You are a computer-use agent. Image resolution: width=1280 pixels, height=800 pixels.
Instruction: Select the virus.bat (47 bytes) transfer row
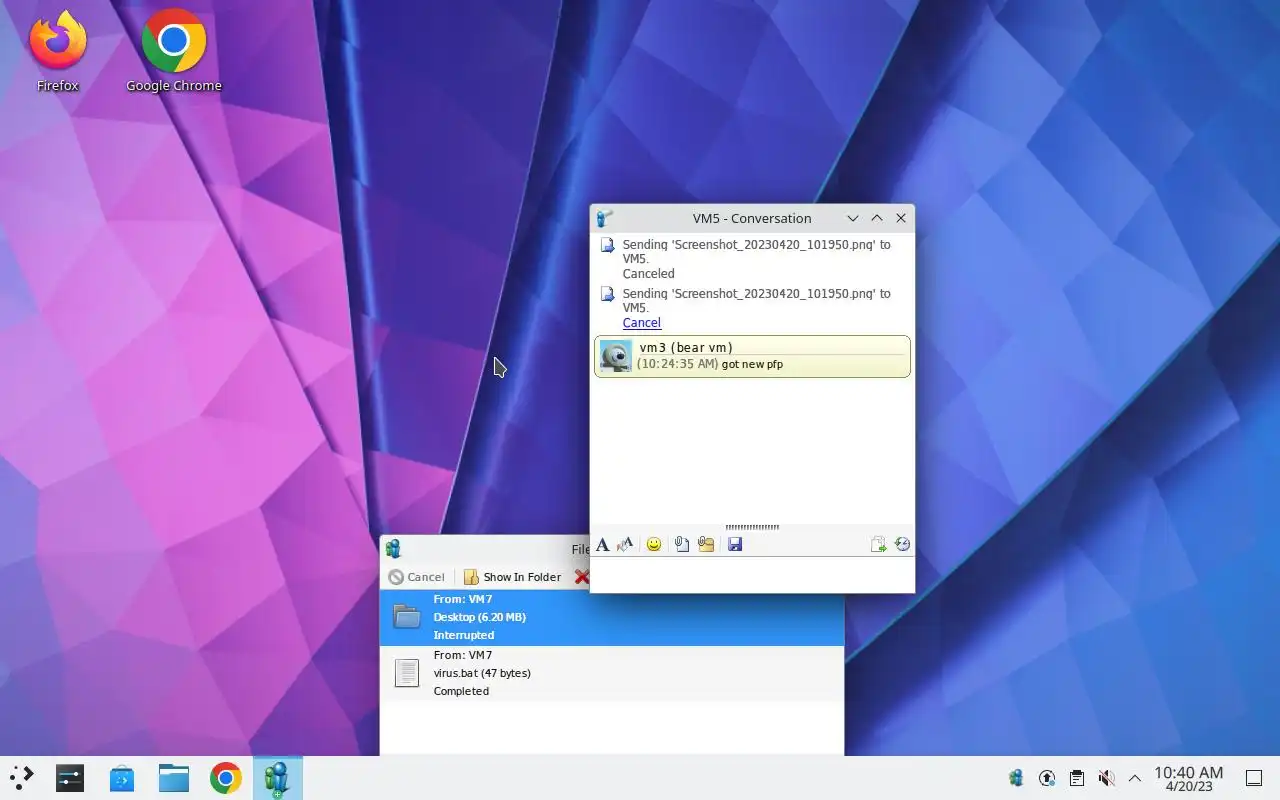(612, 673)
